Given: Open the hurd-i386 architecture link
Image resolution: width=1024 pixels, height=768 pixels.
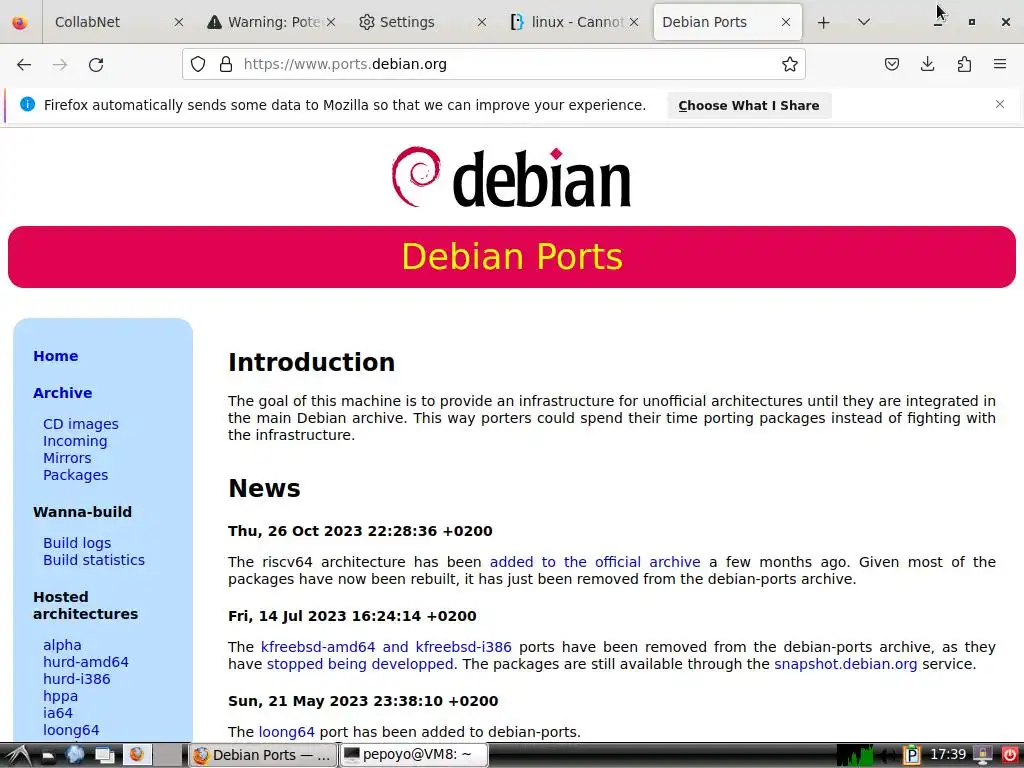Looking at the screenshot, I should pyautogui.click(x=76, y=679).
